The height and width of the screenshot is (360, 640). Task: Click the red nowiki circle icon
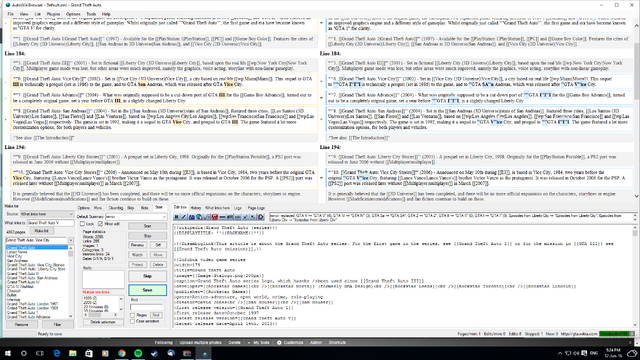tap(215, 217)
